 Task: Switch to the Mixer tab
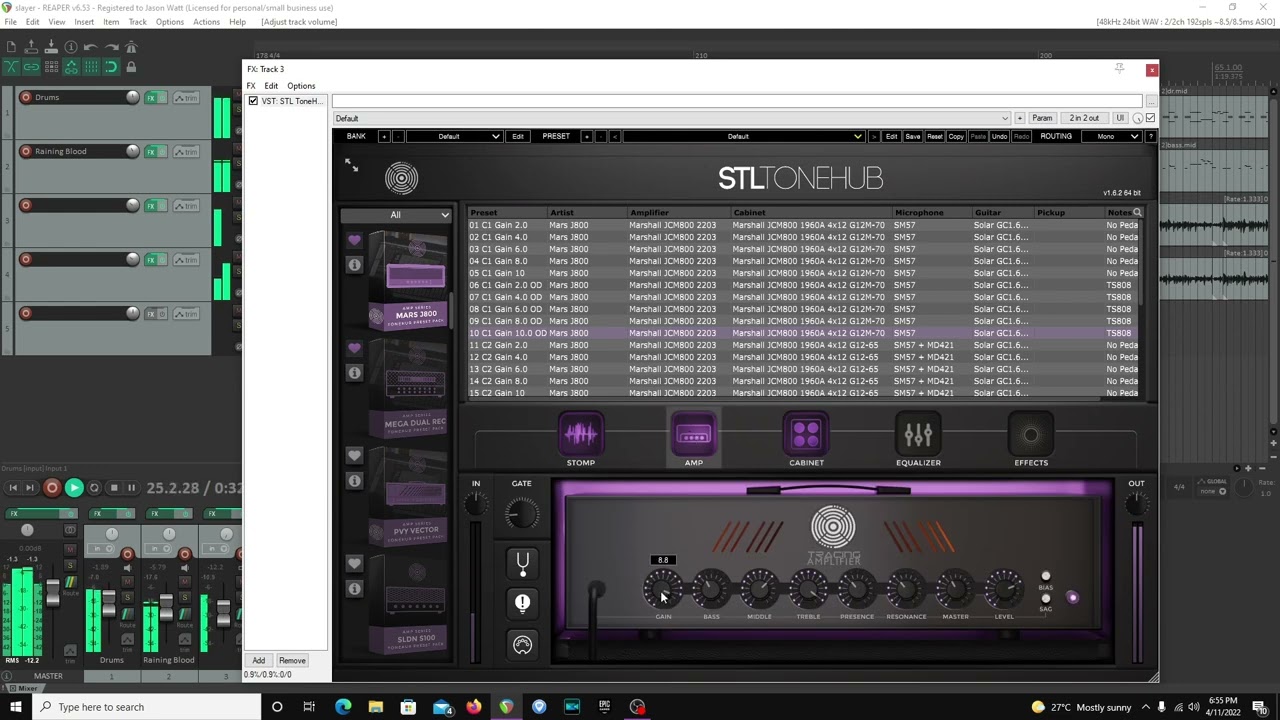click(27, 688)
